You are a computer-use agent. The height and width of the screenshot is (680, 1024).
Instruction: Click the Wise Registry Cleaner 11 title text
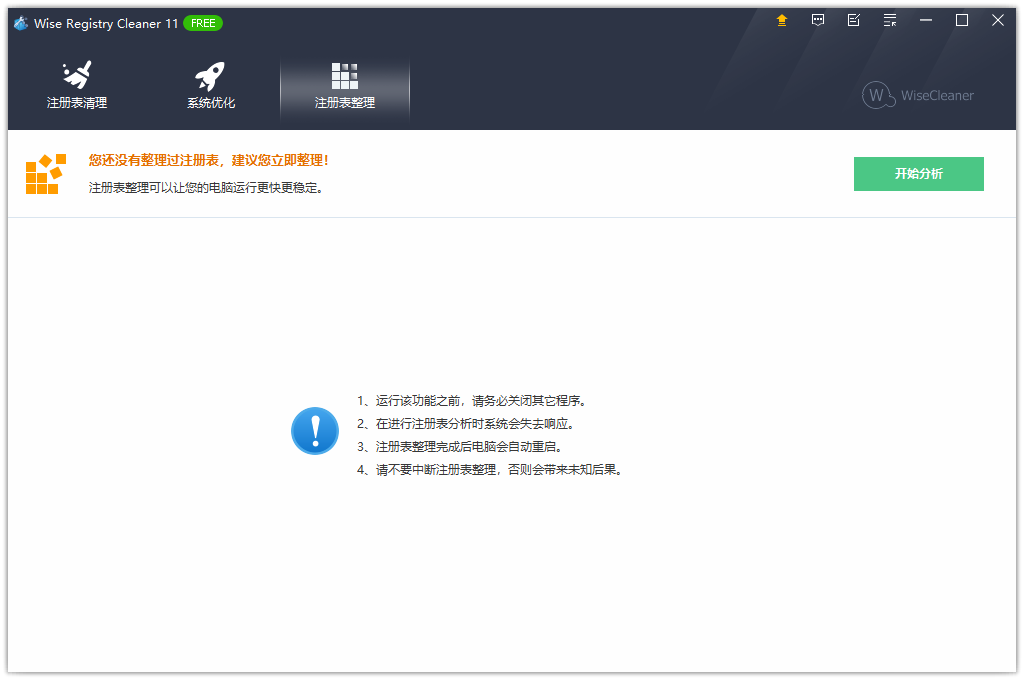pyautogui.click(x=106, y=24)
